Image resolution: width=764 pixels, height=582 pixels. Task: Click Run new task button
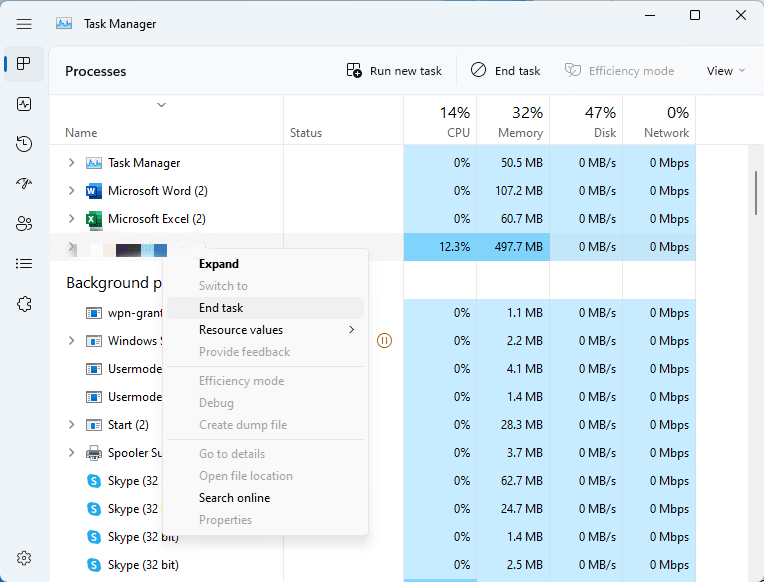(x=394, y=71)
